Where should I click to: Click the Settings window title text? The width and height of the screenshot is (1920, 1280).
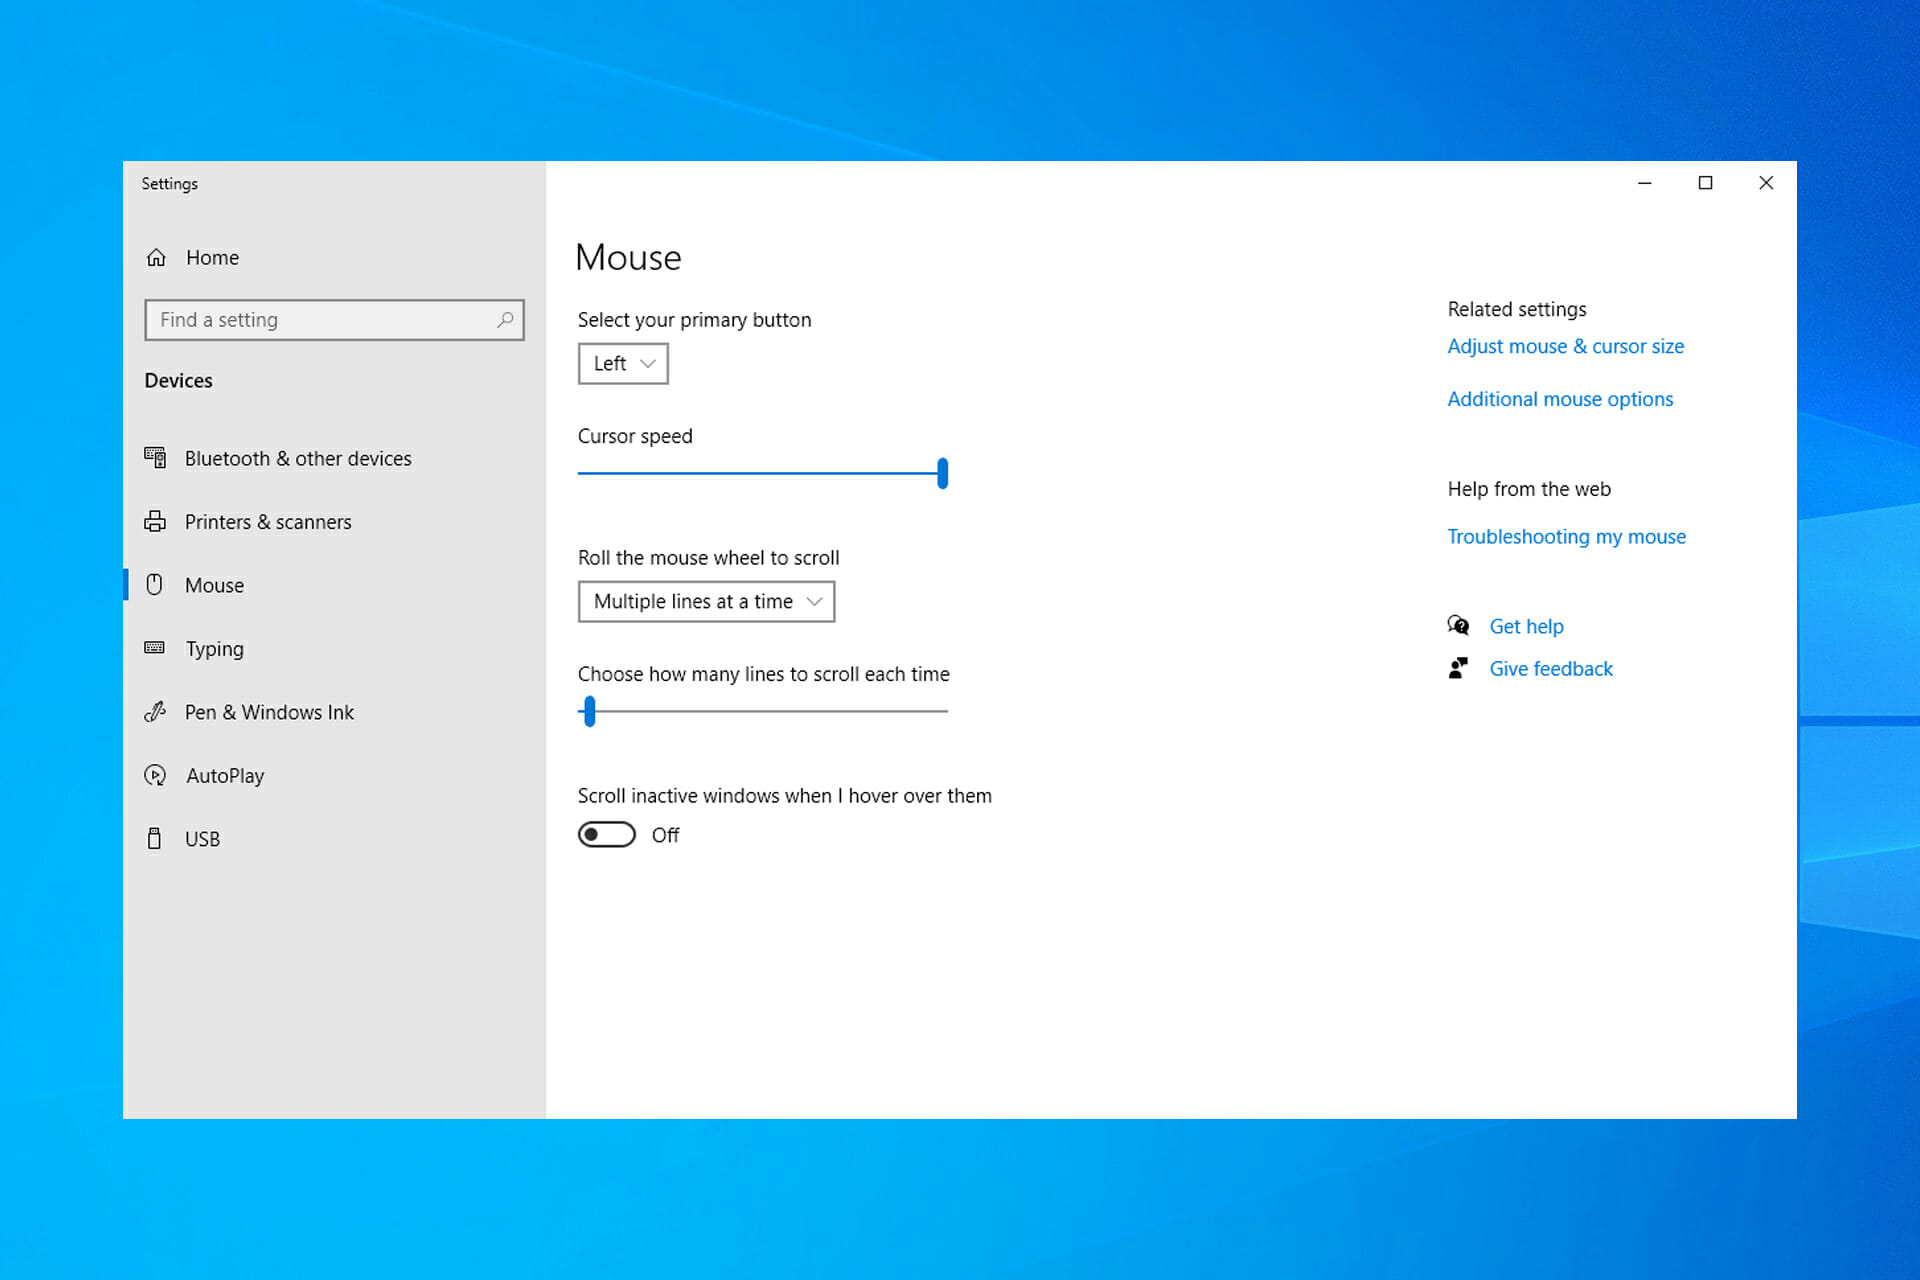coord(170,184)
